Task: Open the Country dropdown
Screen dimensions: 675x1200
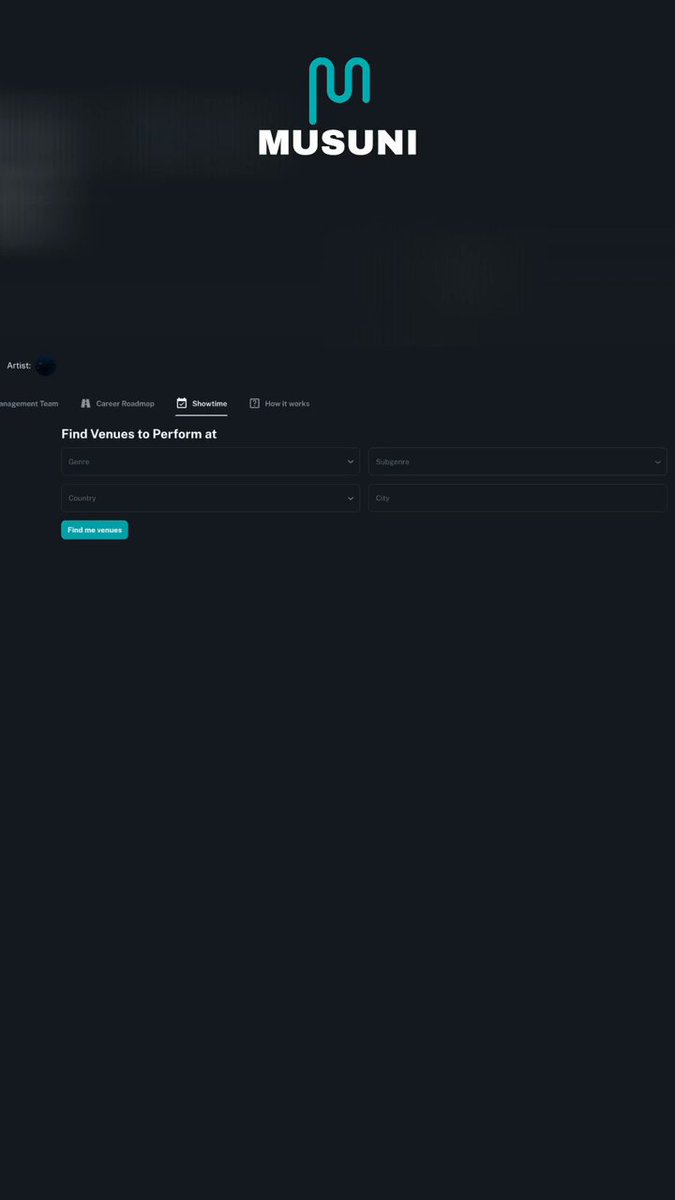Action: point(210,498)
